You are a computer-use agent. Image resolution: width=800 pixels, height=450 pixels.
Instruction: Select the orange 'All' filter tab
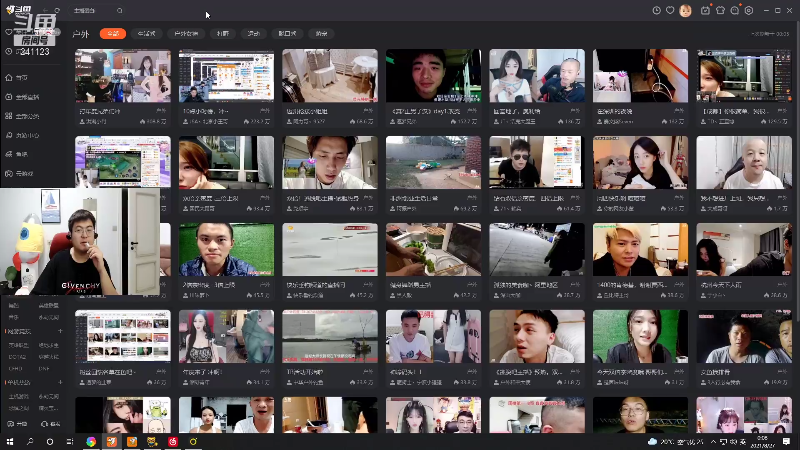pos(113,34)
